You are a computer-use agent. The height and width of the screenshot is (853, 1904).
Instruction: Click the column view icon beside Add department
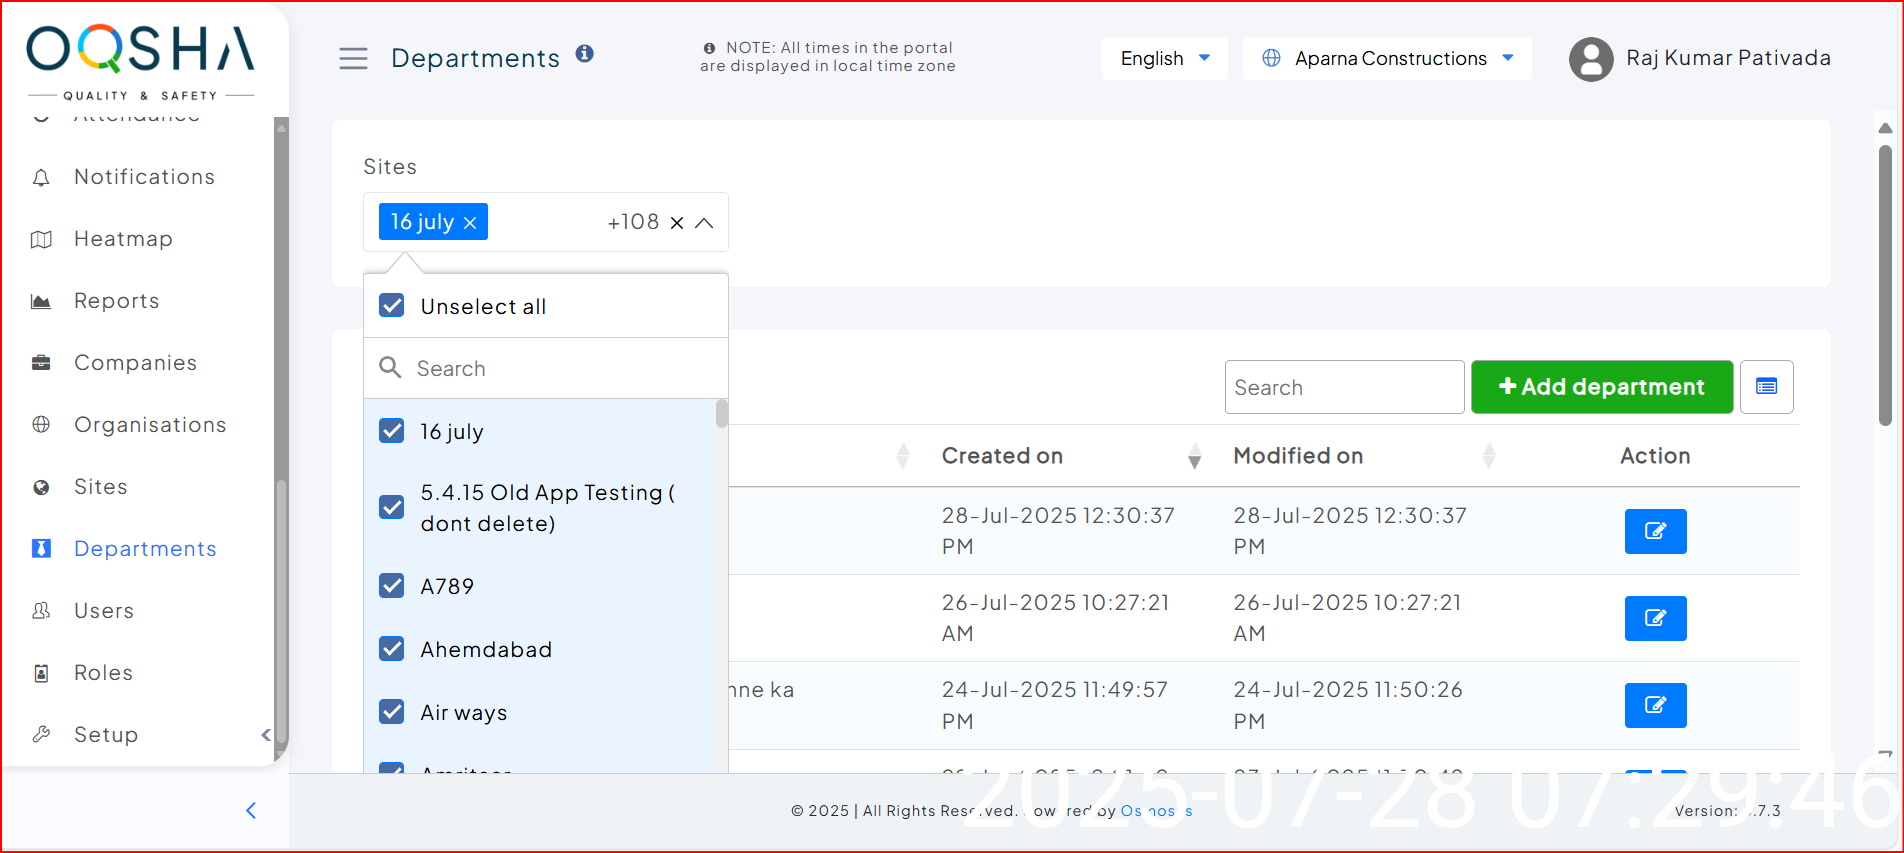click(x=1766, y=387)
